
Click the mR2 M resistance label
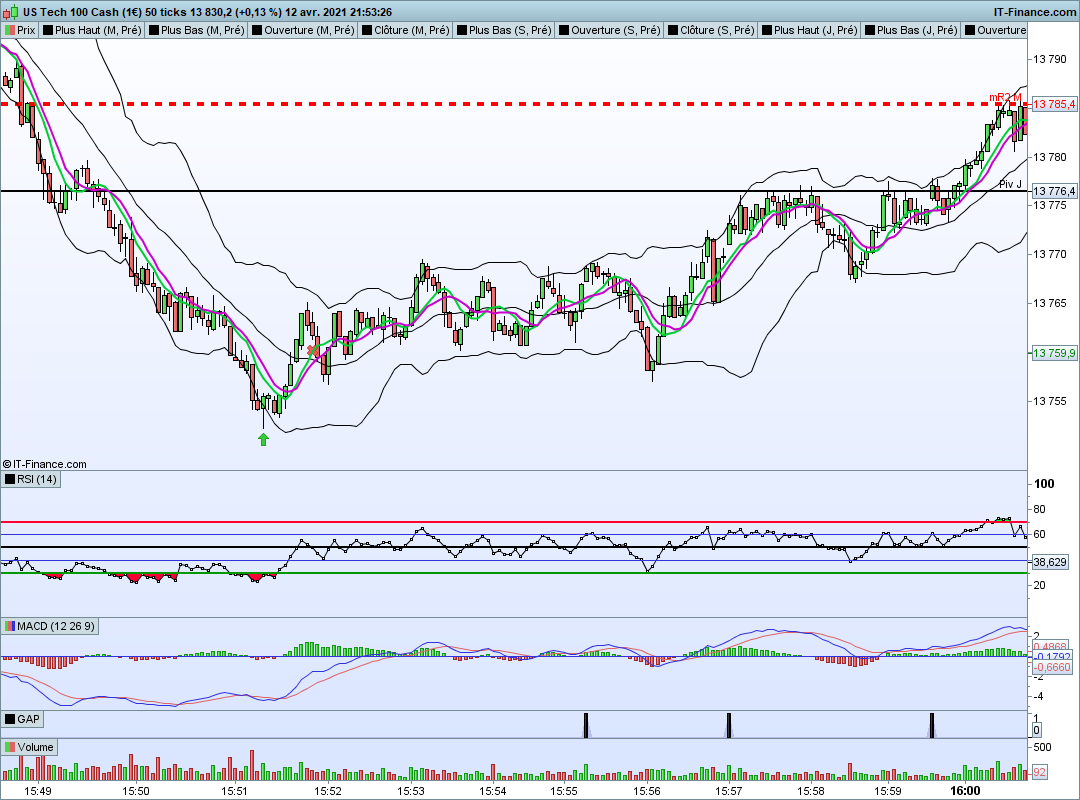click(1005, 97)
